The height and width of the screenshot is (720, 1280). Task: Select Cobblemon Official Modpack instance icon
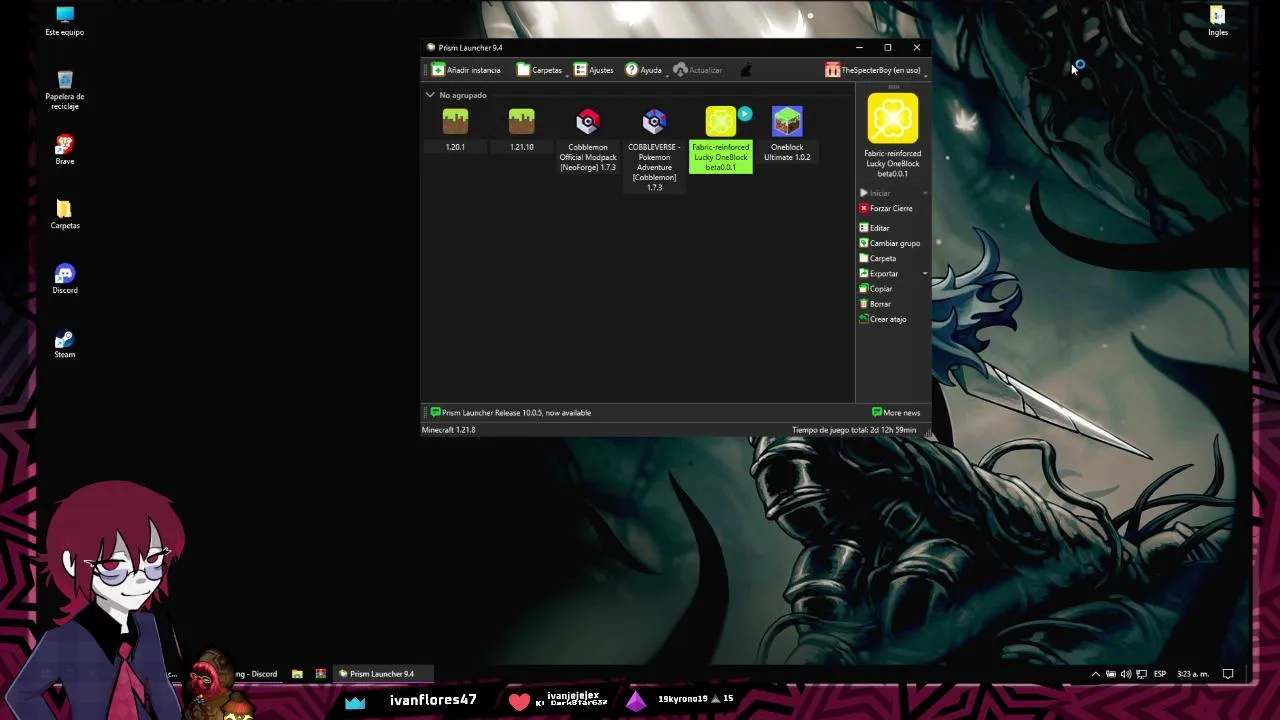tap(588, 122)
